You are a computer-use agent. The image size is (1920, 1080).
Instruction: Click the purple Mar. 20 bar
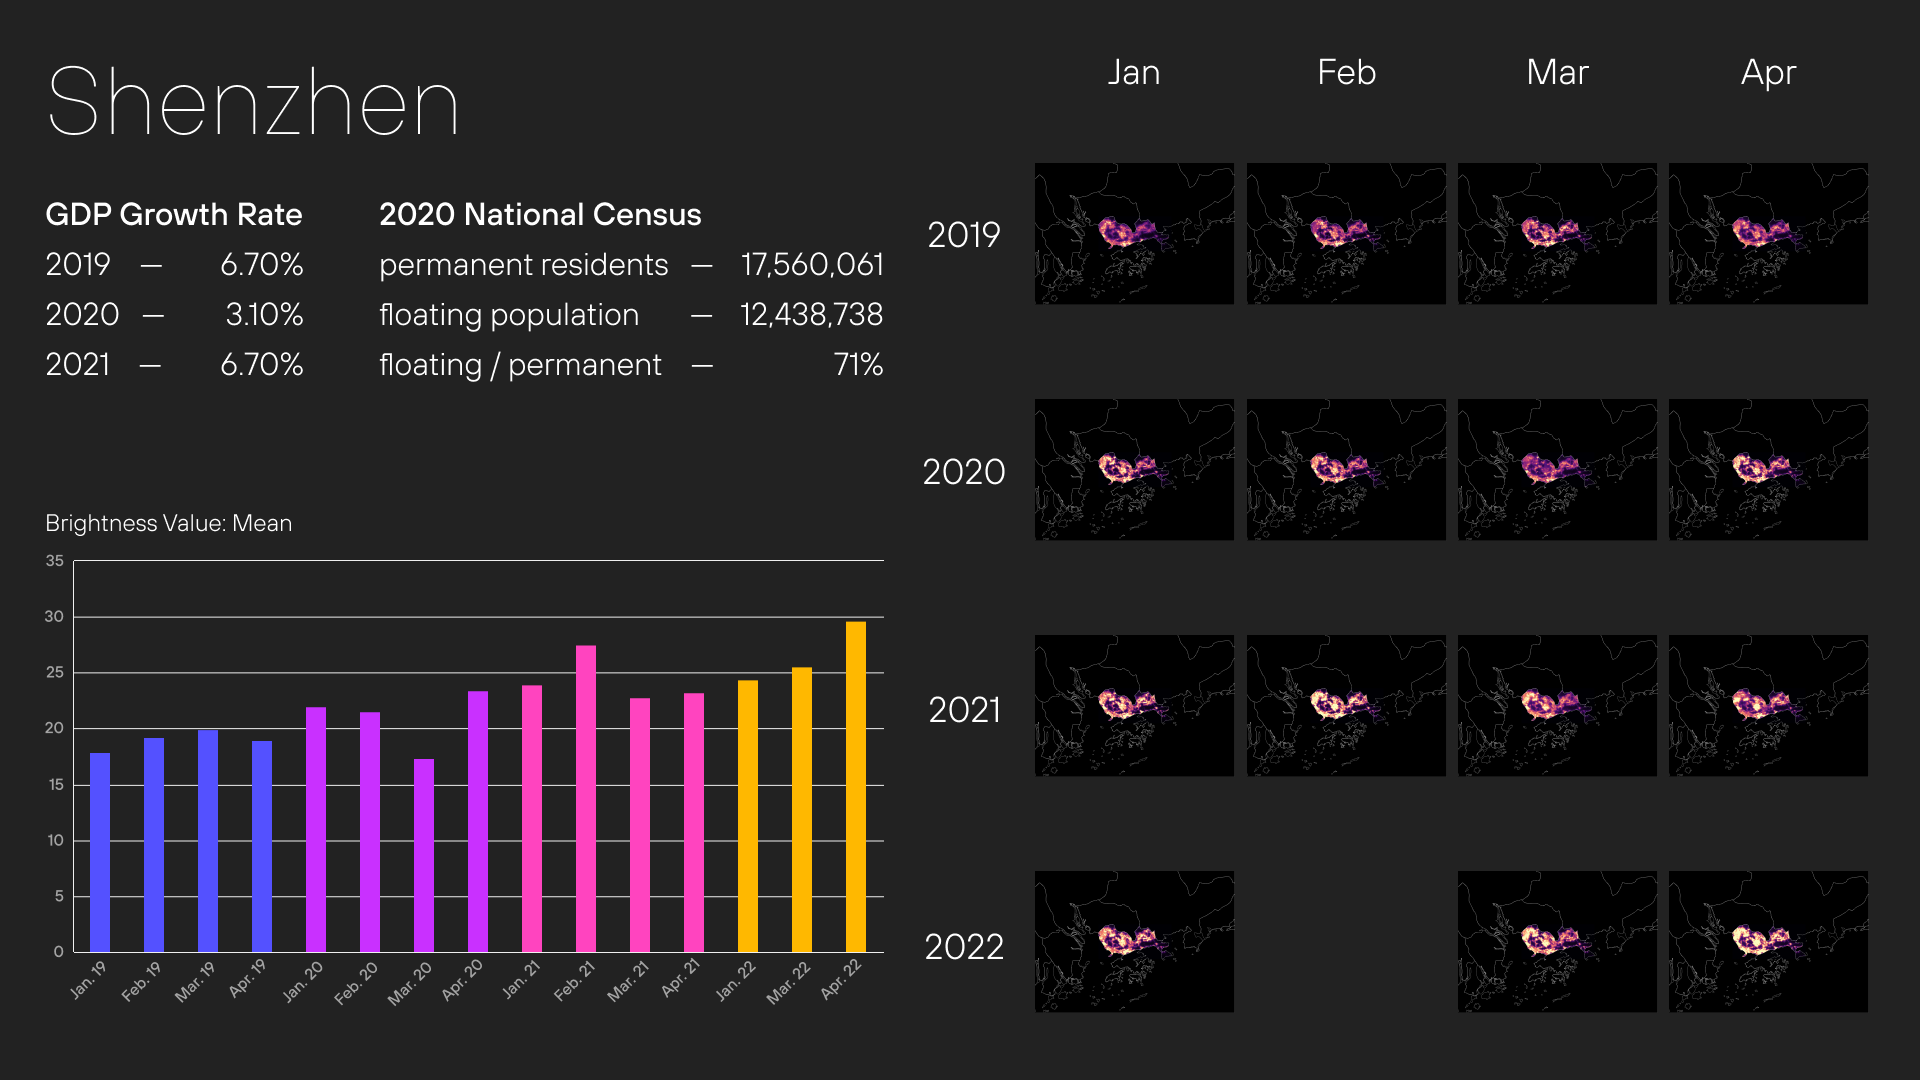(x=424, y=855)
